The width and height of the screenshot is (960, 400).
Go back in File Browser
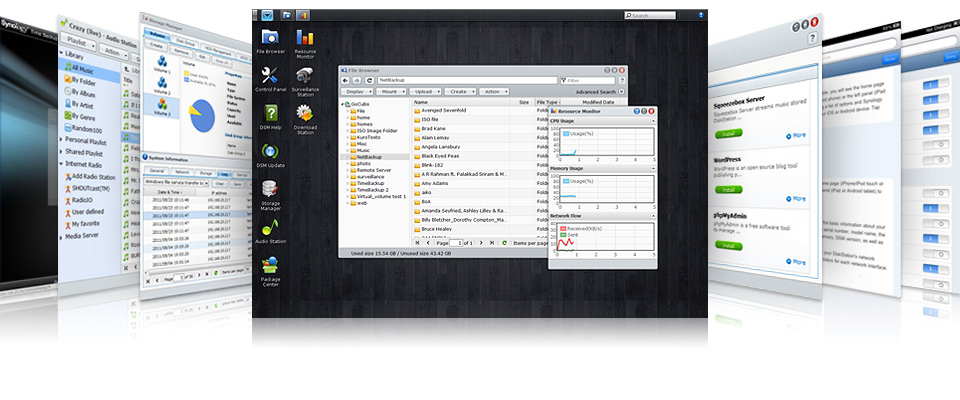coord(345,80)
